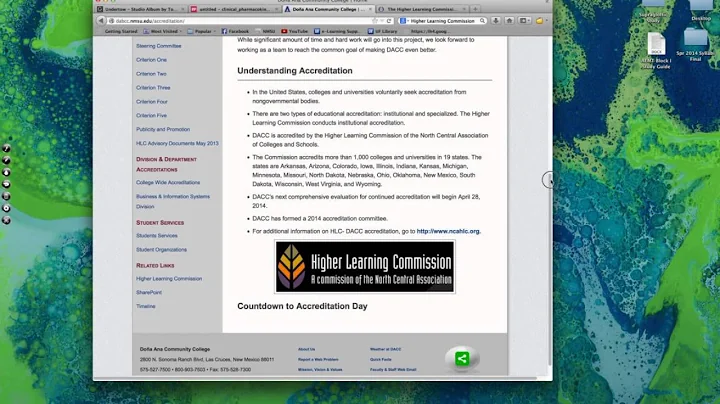The image size is (720, 404).
Task: Click yellow add-on icon in toolbar
Action: 540,21
